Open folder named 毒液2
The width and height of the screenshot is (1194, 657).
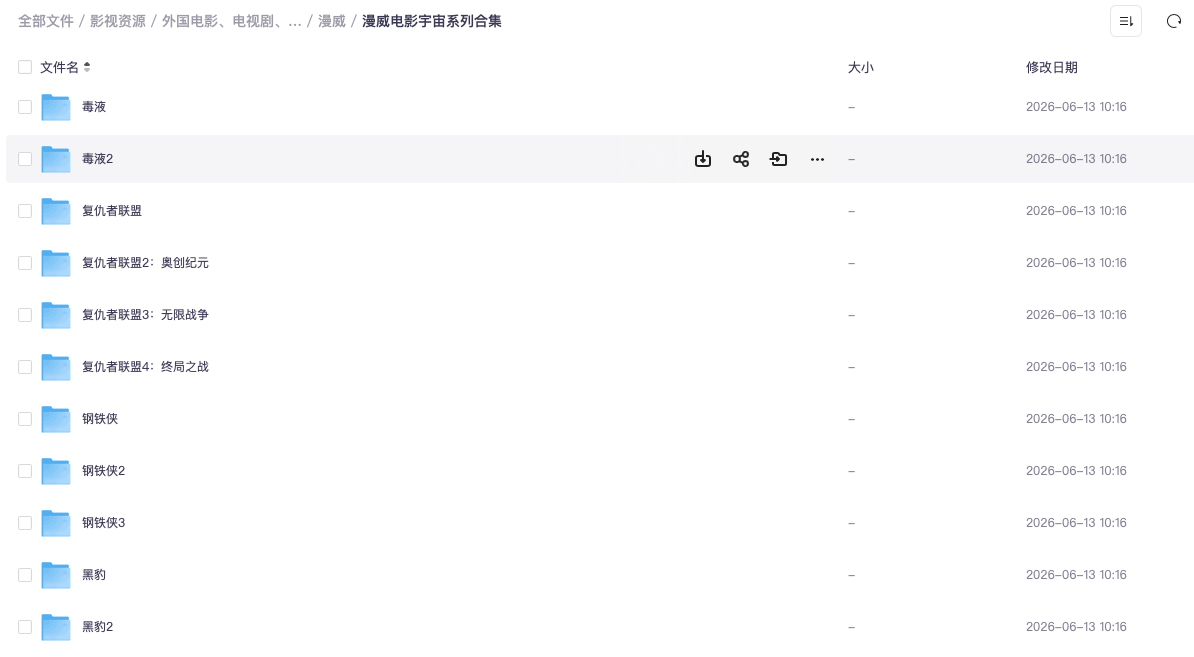(97, 159)
